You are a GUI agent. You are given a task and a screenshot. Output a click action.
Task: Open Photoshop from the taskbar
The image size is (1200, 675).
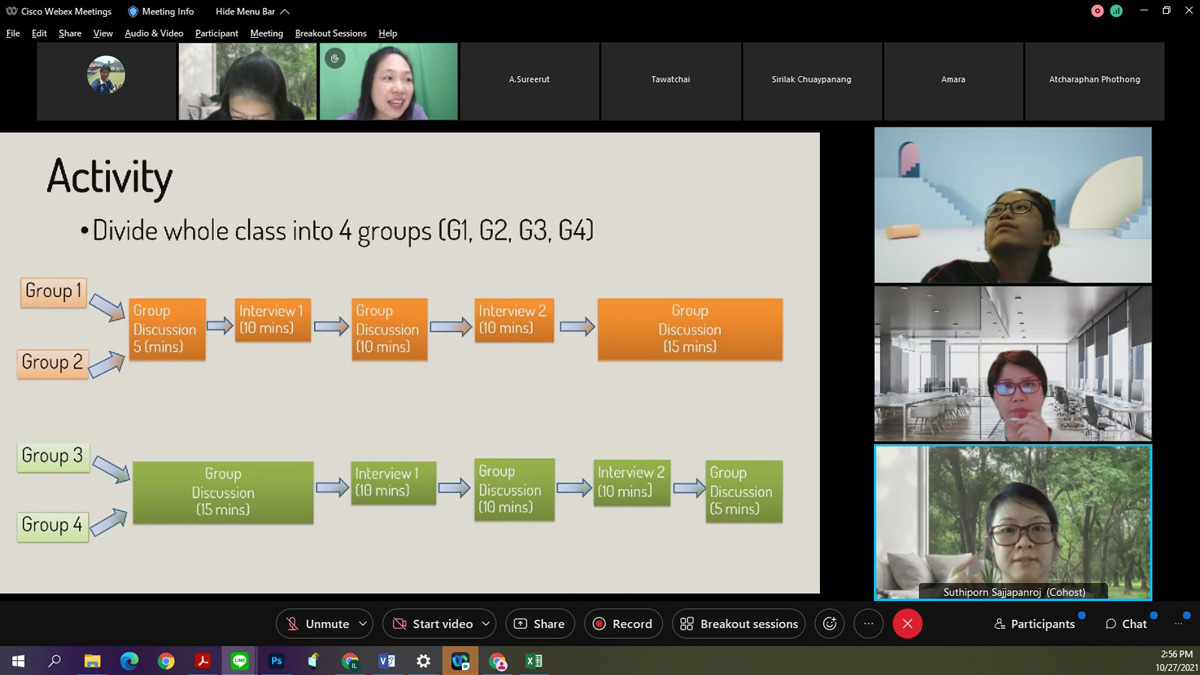(x=276, y=661)
